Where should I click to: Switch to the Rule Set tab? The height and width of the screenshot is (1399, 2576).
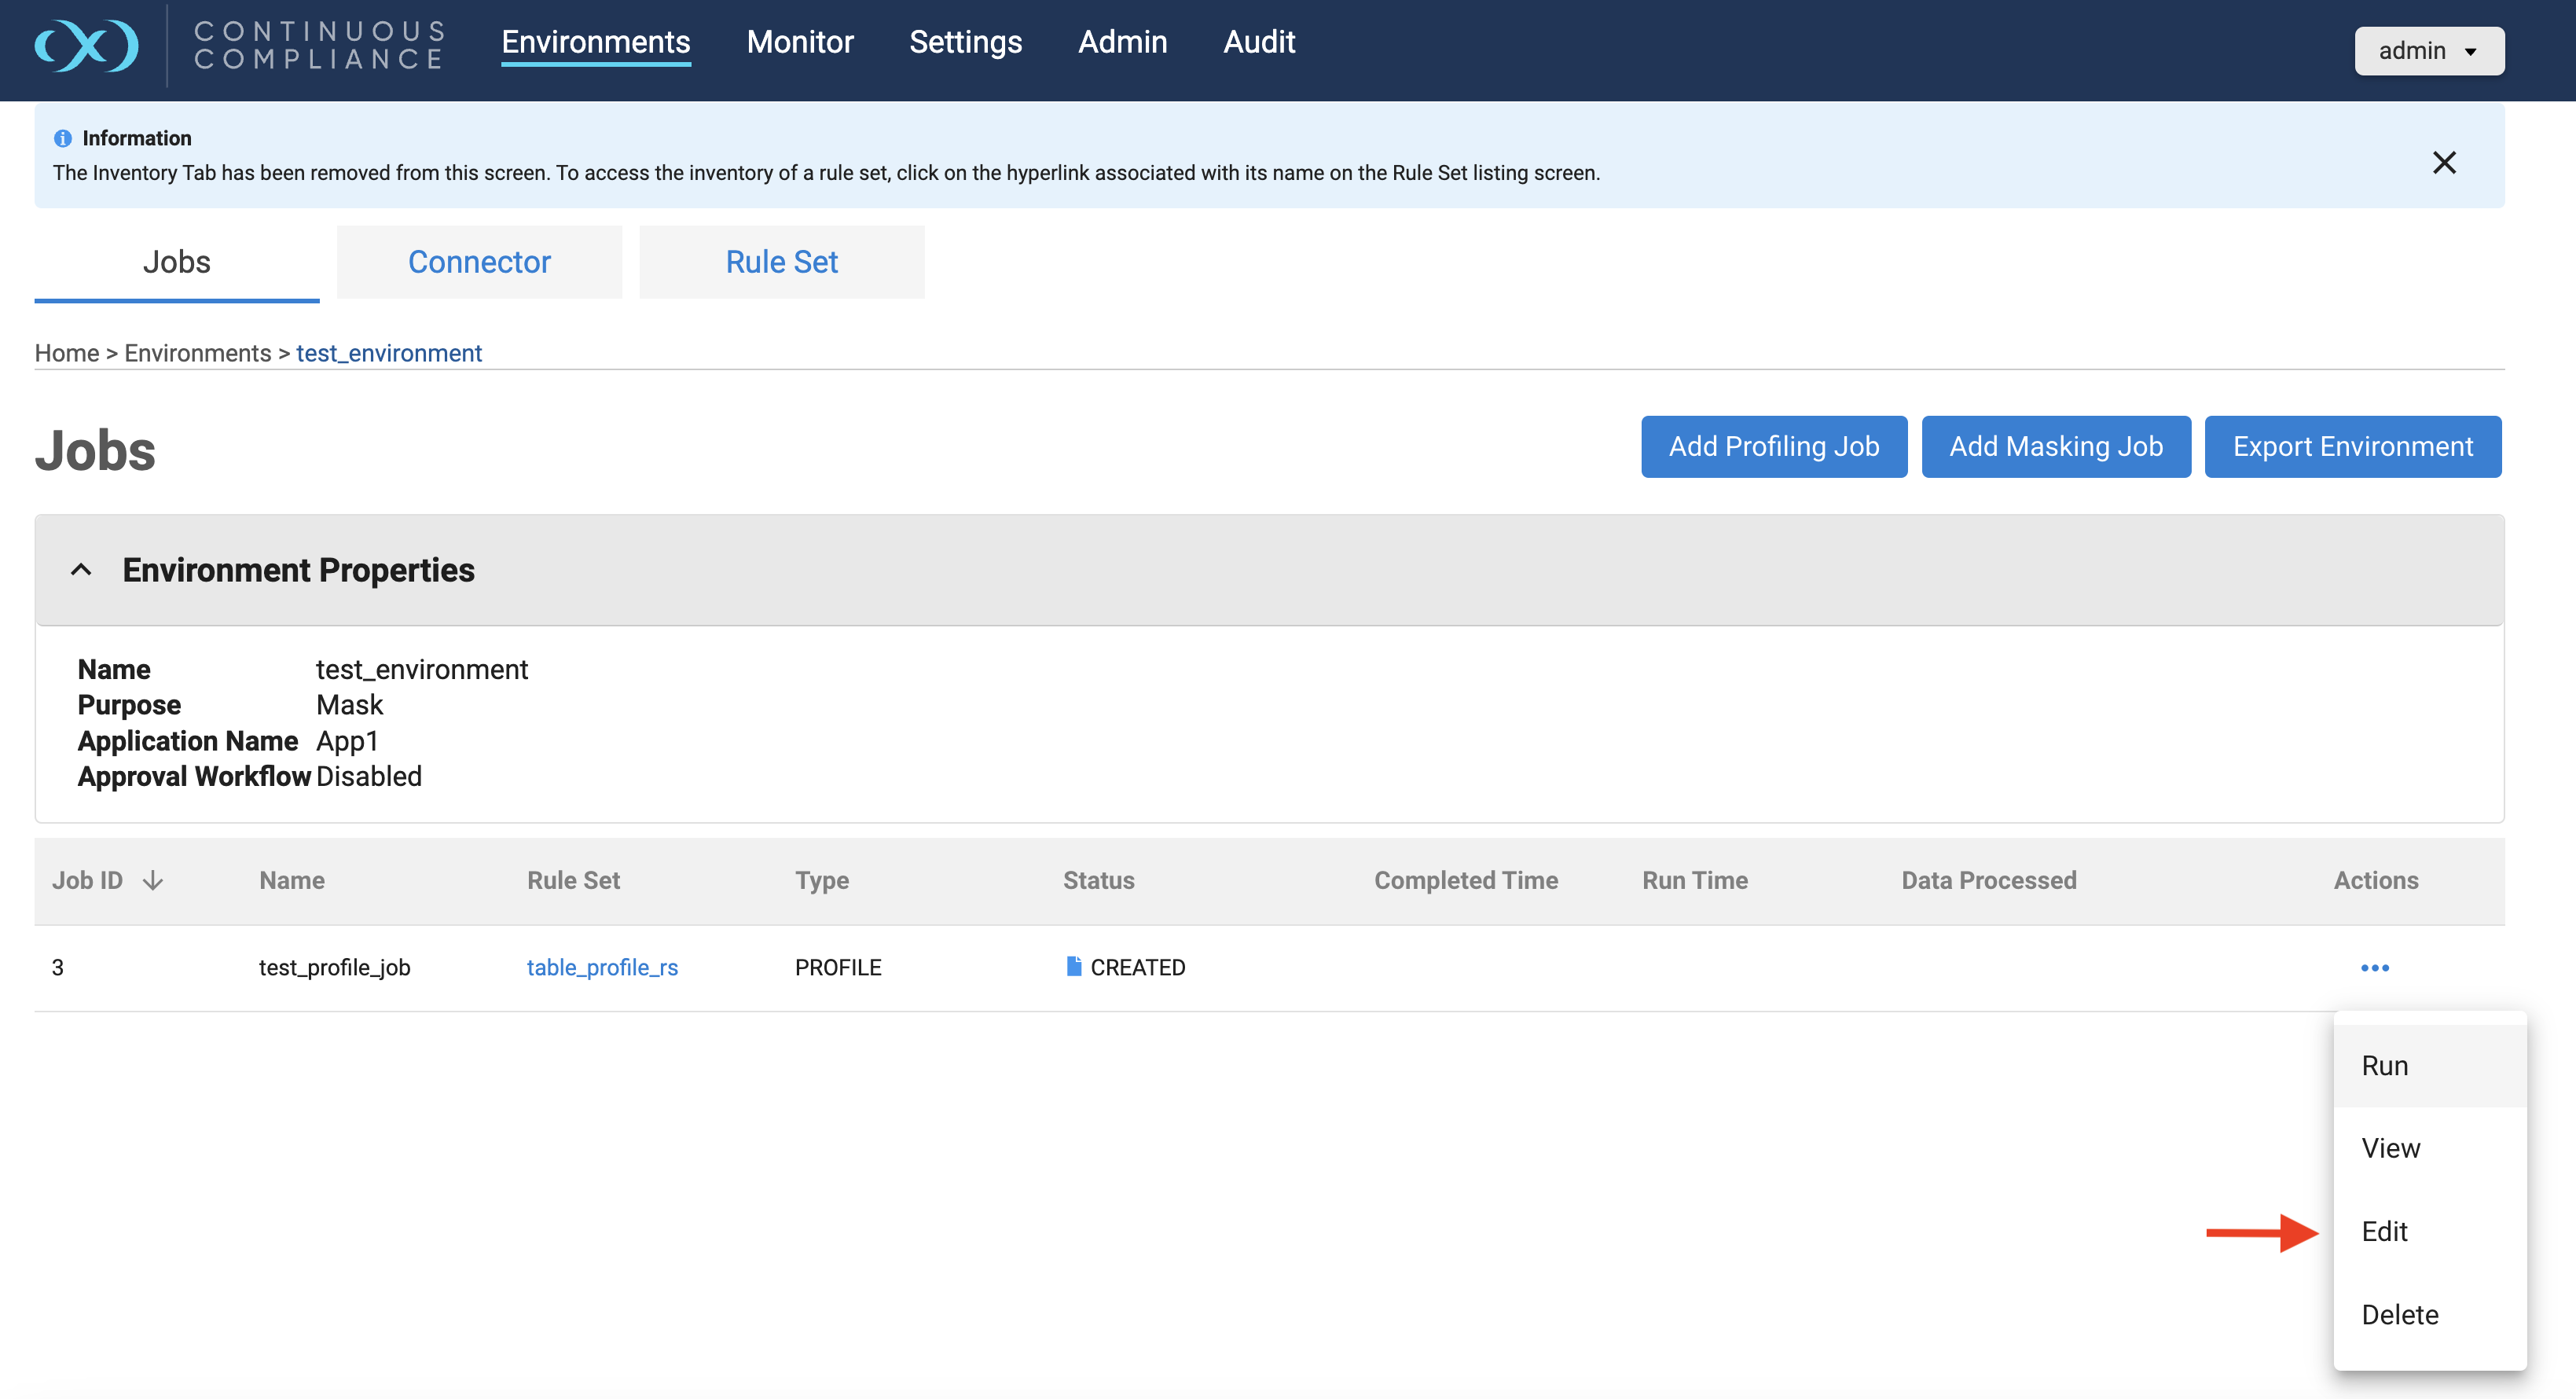[x=781, y=261]
